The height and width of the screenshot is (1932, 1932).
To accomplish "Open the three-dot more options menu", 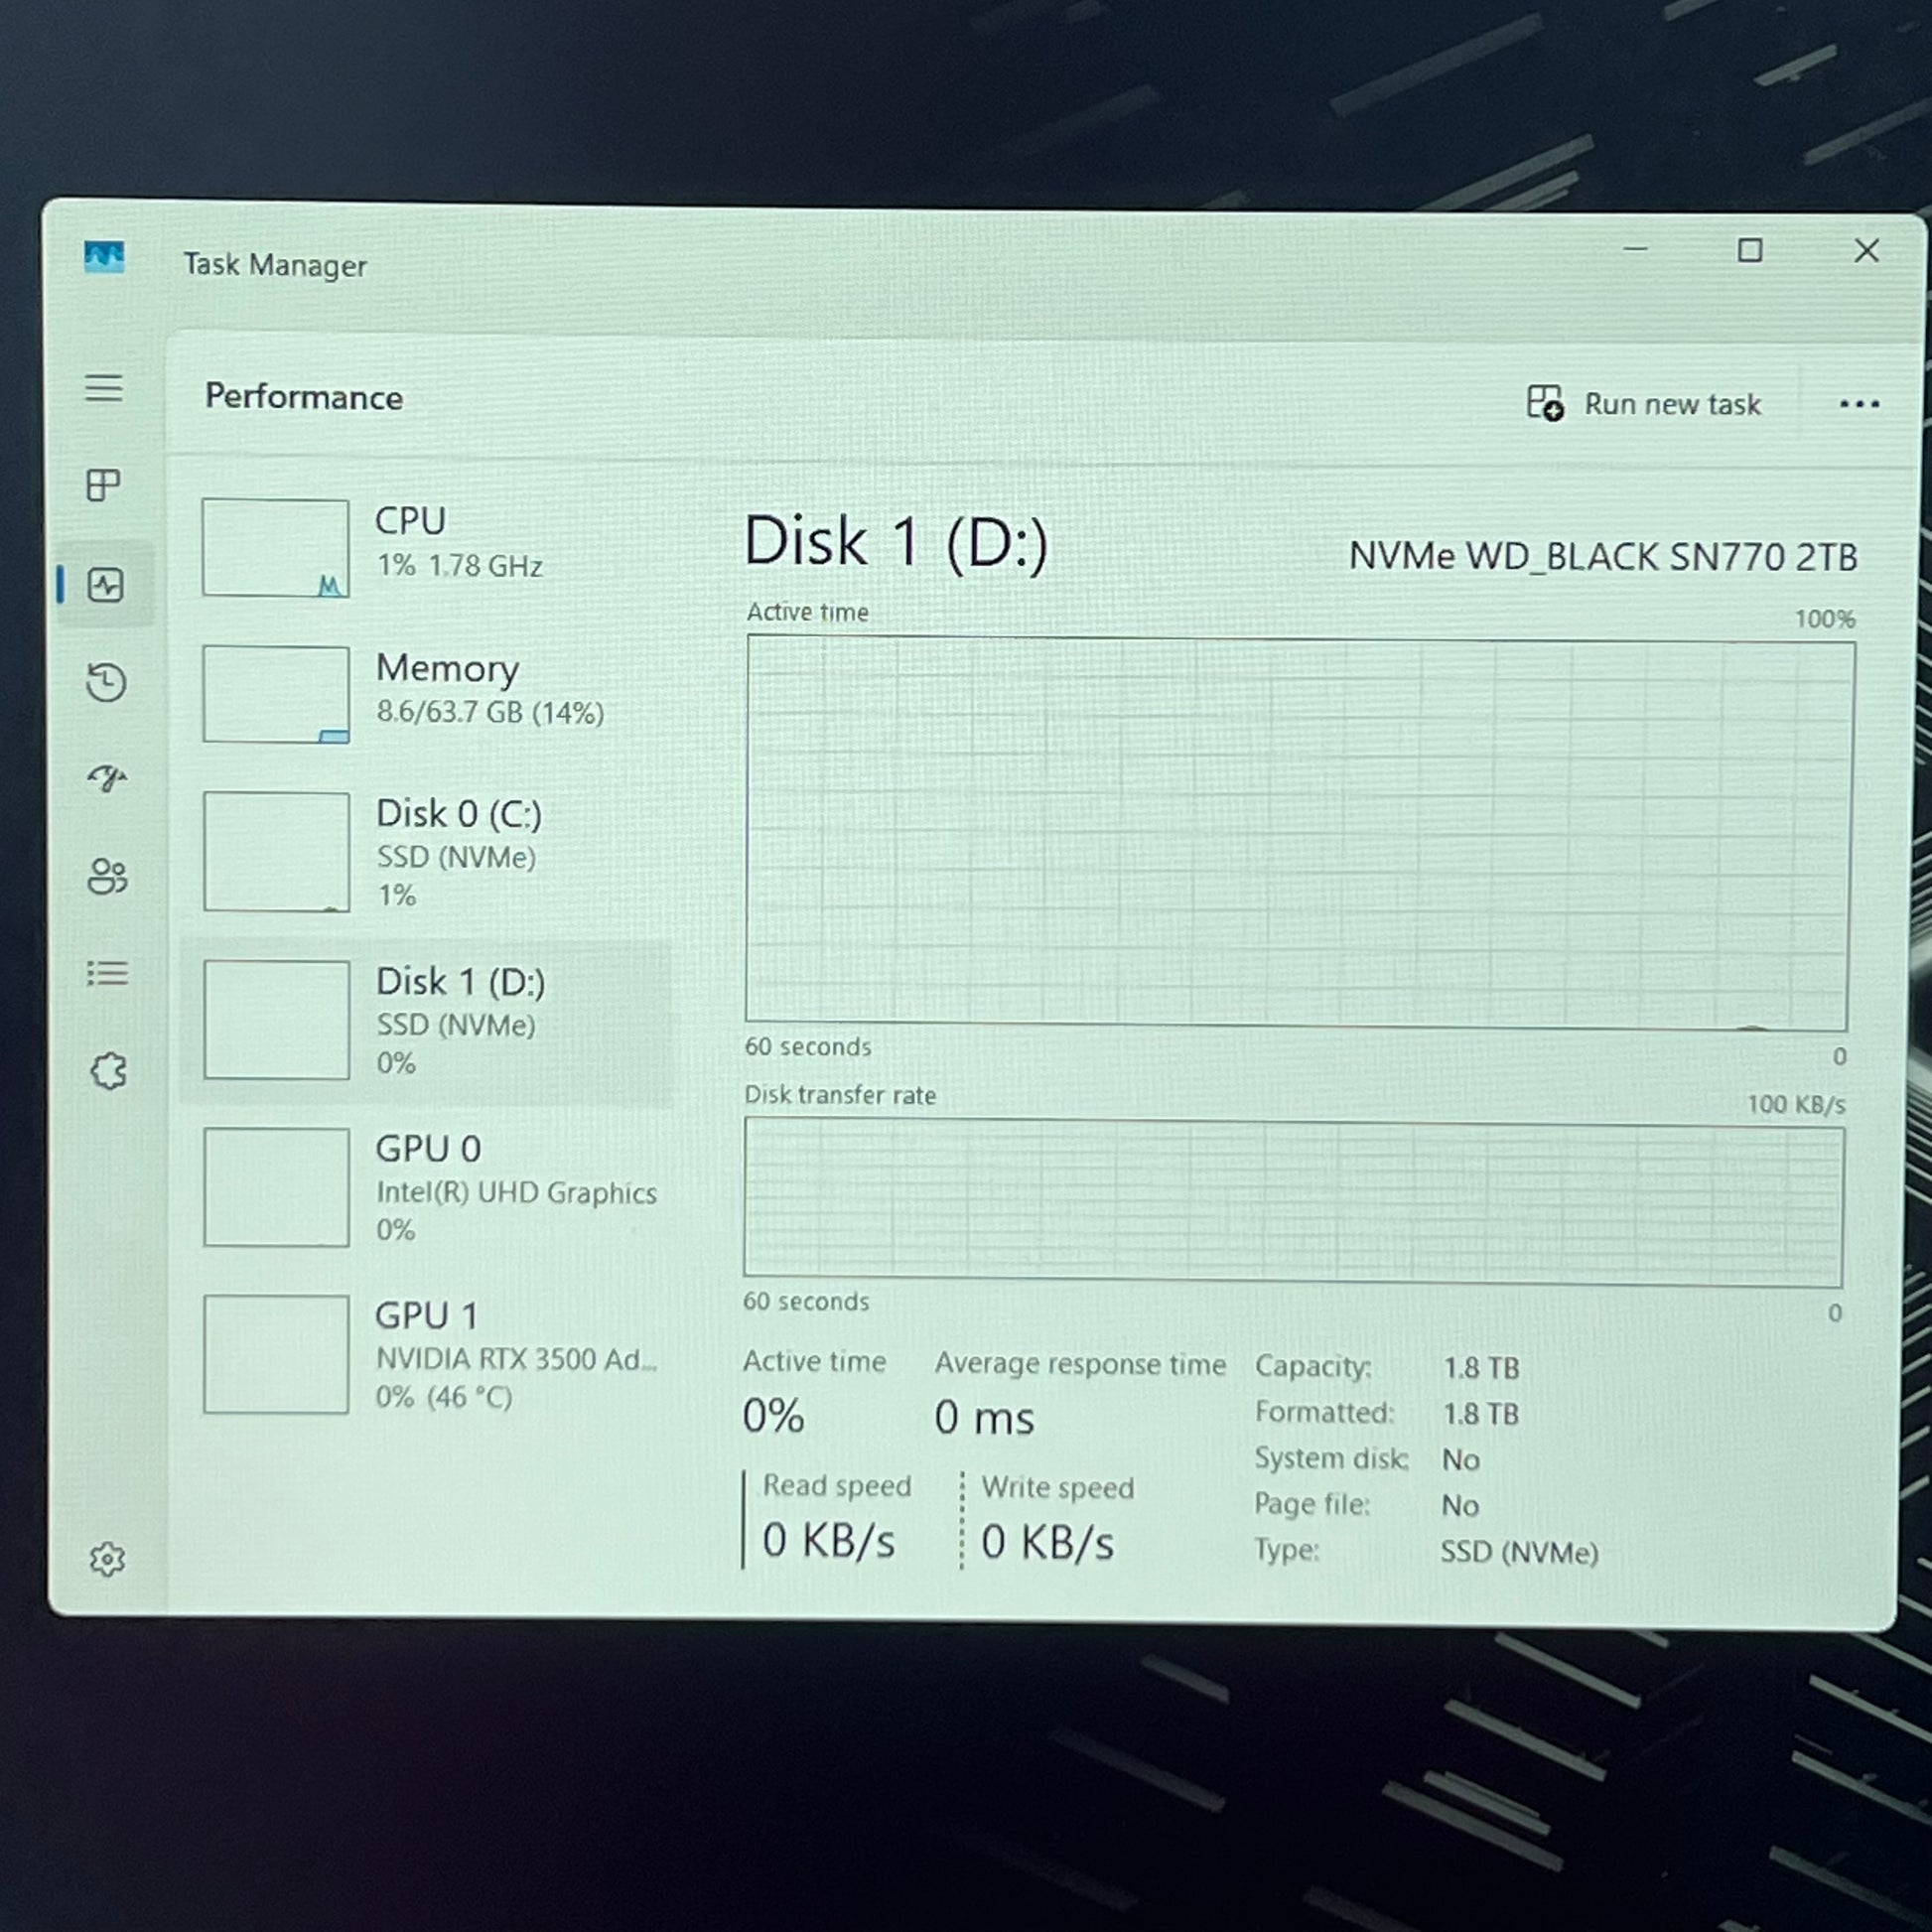I will [1859, 404].
